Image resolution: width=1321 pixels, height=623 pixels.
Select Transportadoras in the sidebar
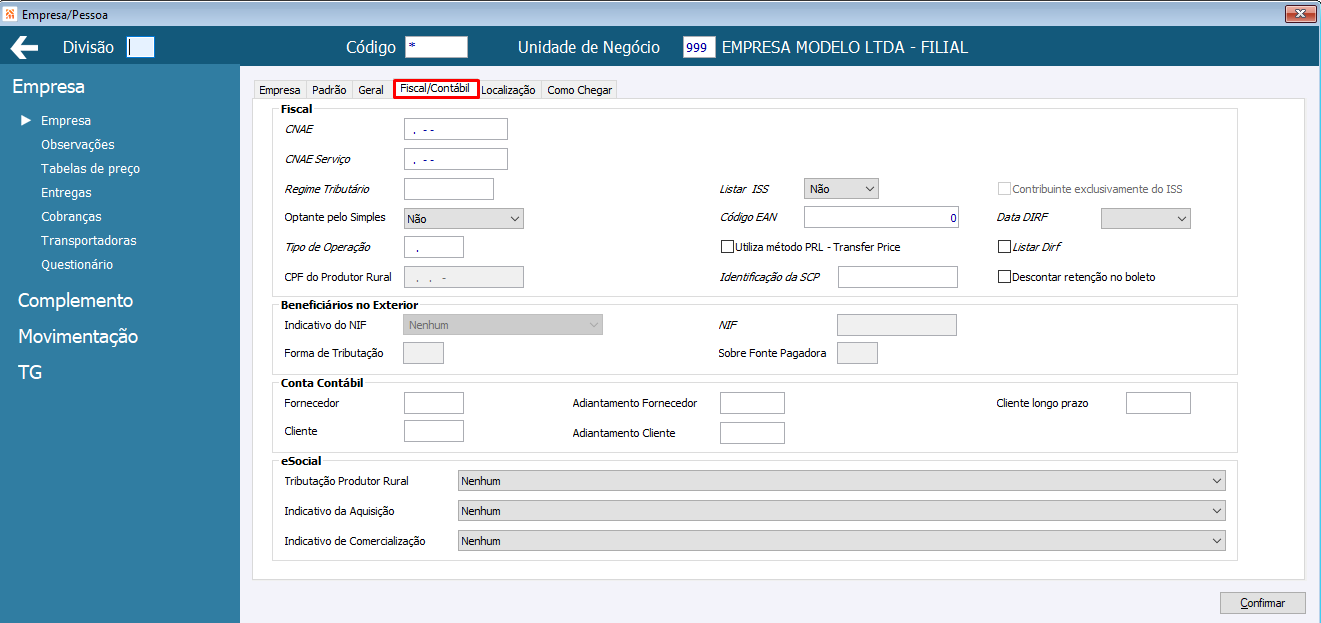pyautogui.click(x=89, y=241)
